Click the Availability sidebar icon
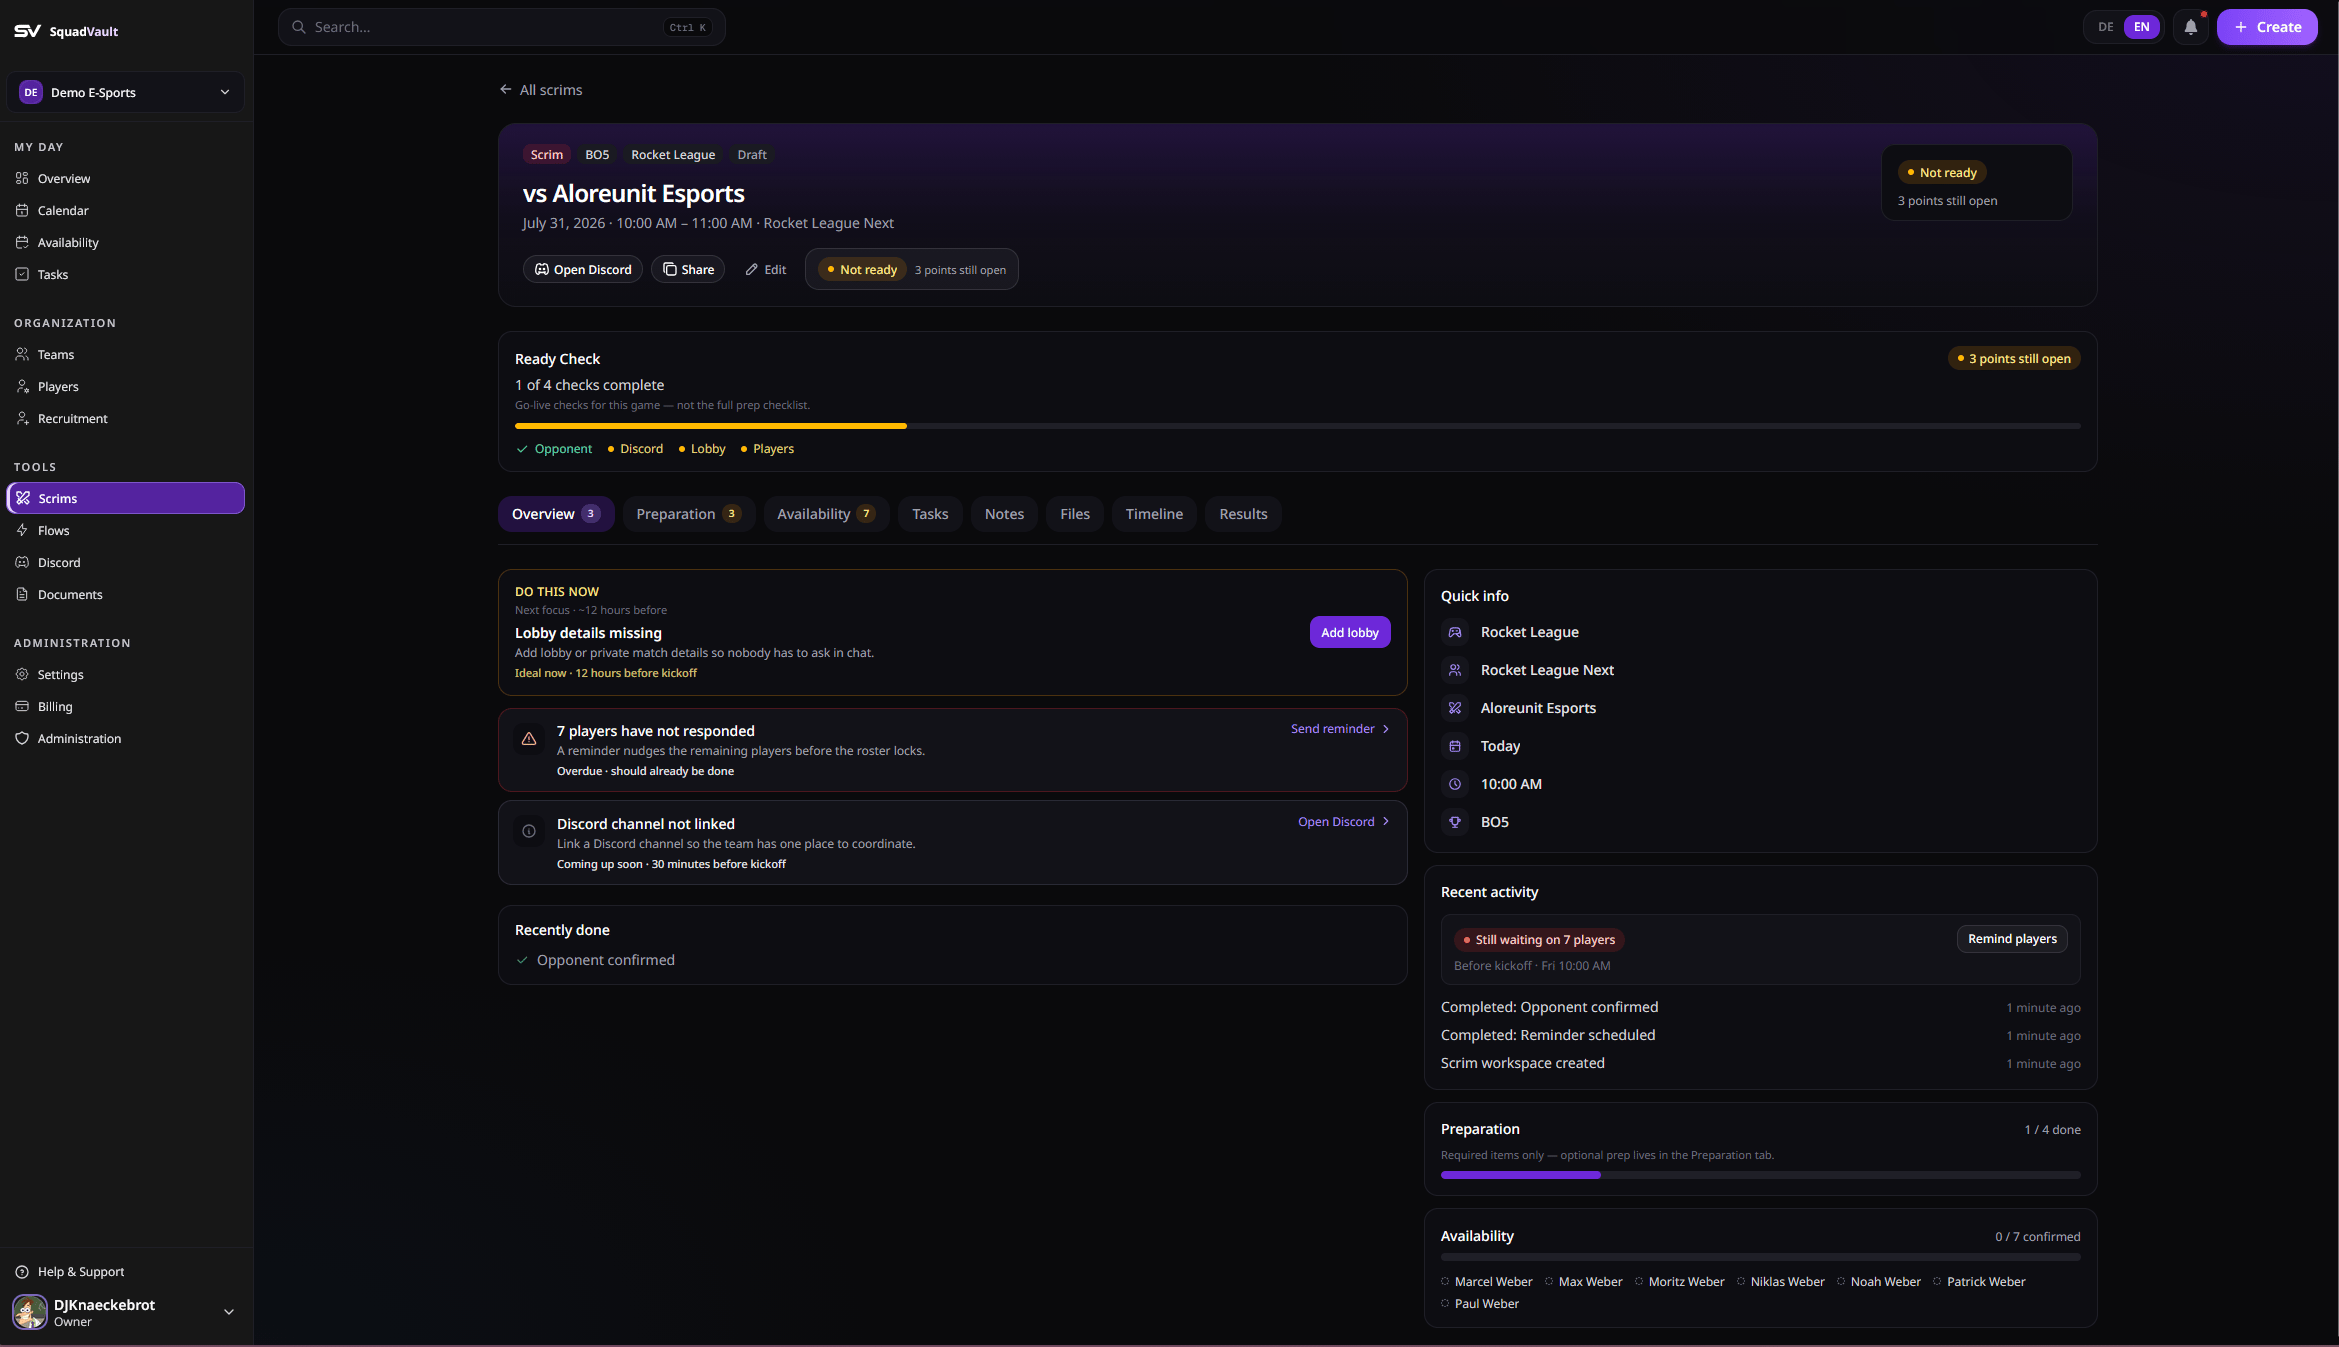This screenshot has height=1347, width=2339. click(22, 242)
